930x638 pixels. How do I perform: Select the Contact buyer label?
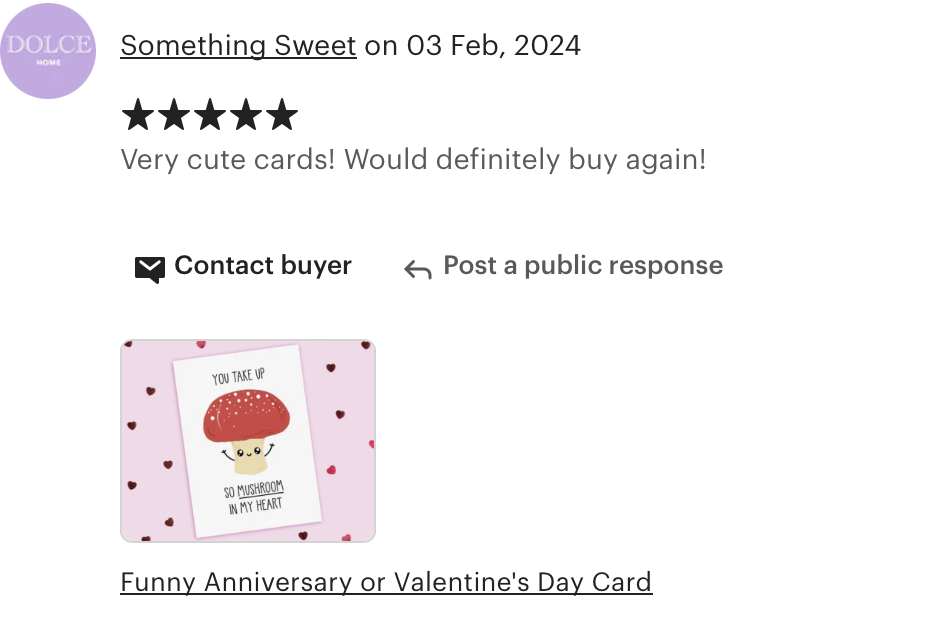[263, 266]
